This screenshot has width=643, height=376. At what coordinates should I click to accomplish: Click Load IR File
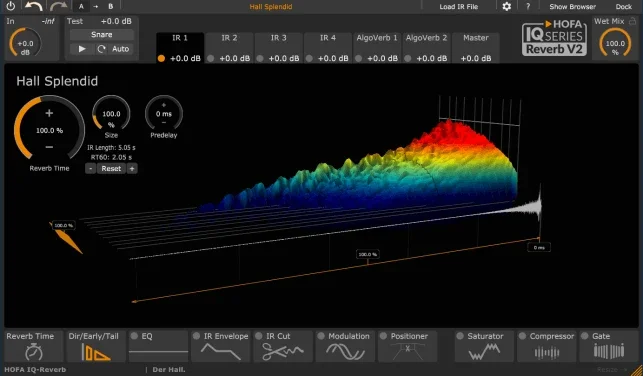[x=458, y=7]
